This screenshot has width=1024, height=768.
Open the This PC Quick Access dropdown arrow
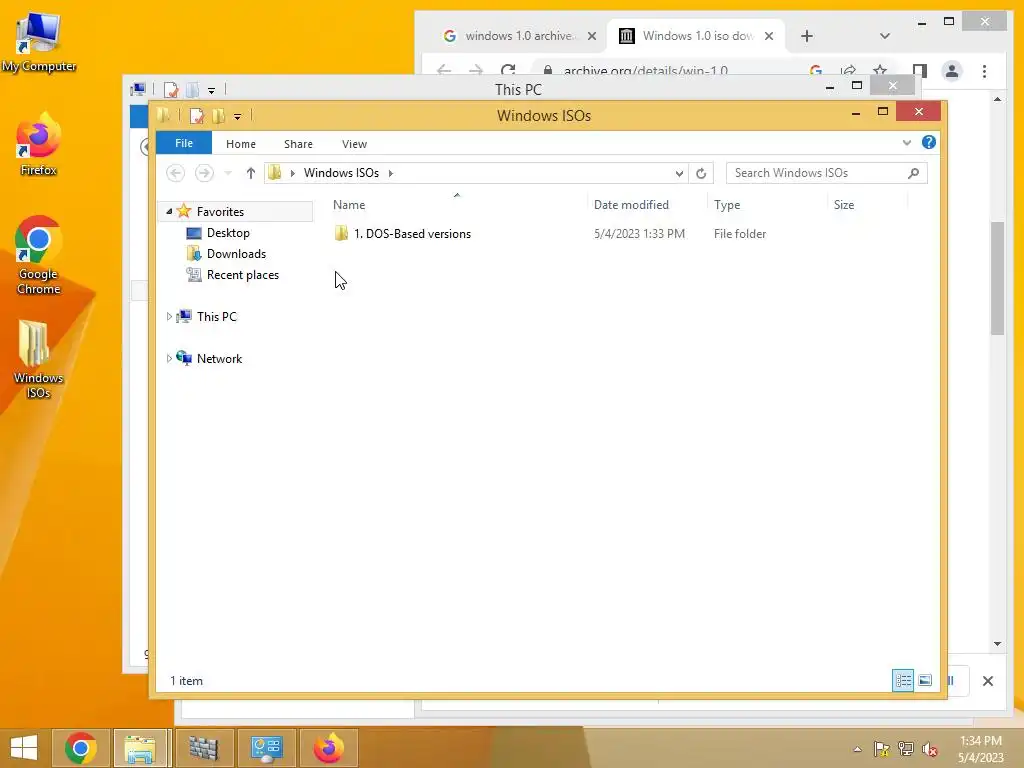coord(212,90)
